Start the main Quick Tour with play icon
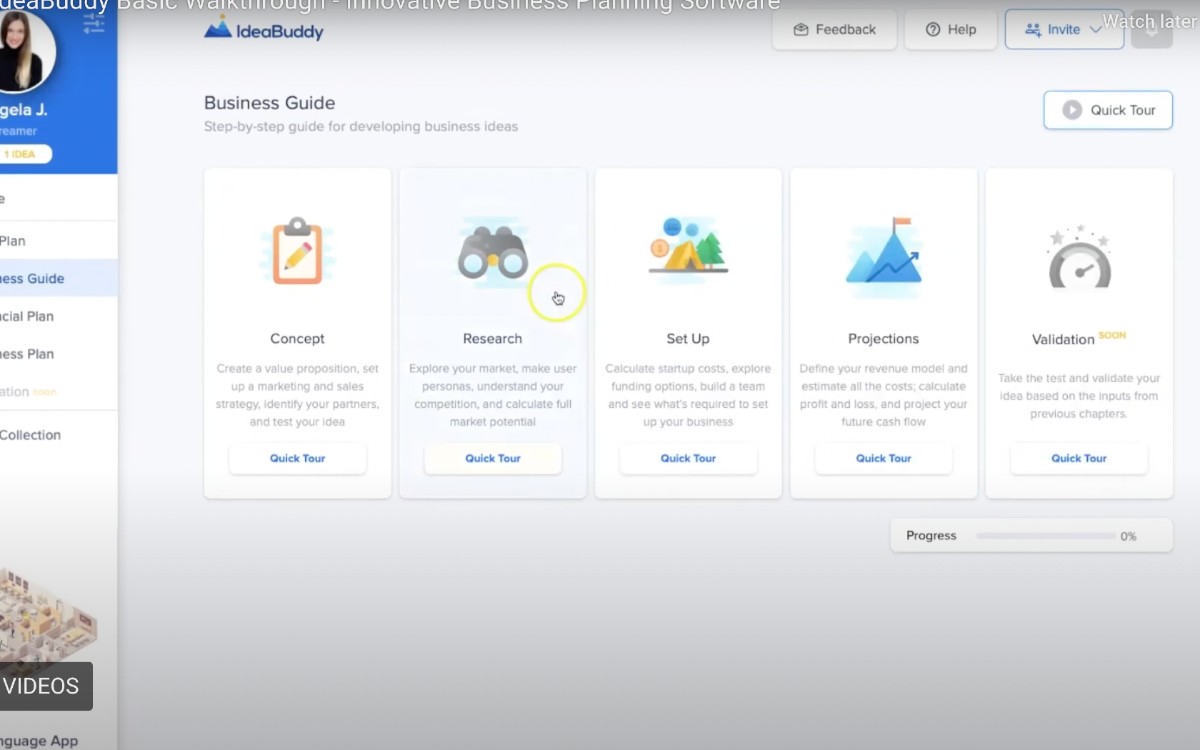 (1108, 110)
